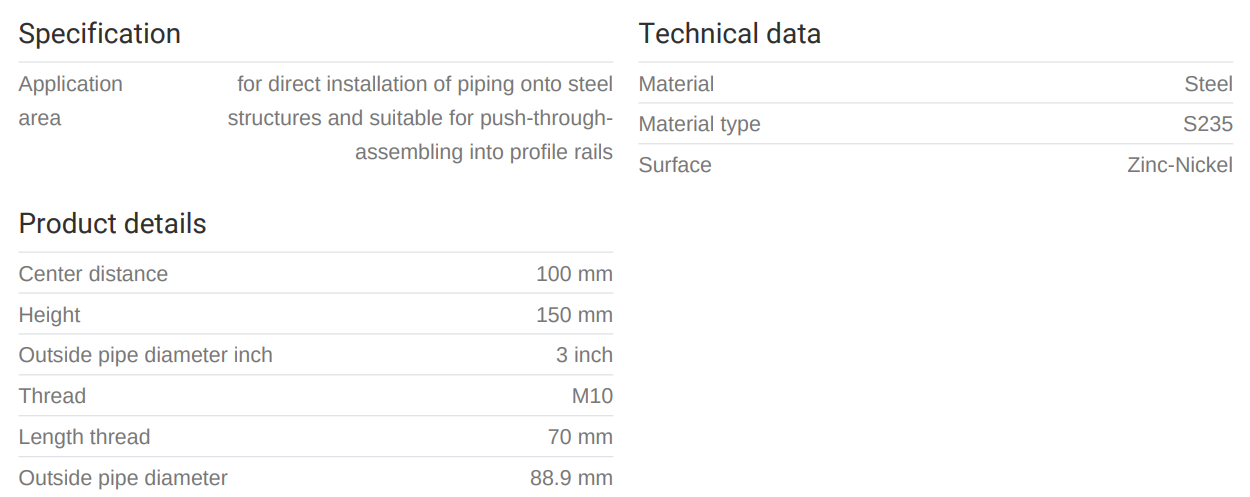Screen dimensions: 1250x497
Task: Click the application area description text
Action: click(420, 118)
